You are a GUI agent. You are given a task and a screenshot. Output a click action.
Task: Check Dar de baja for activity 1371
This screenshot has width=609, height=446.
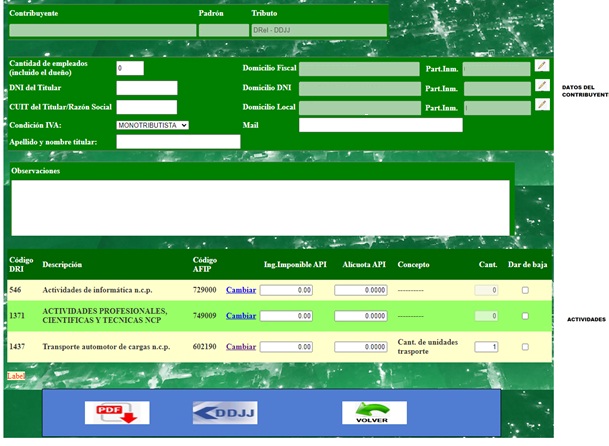pyautogui.click(x=526, y=316)
